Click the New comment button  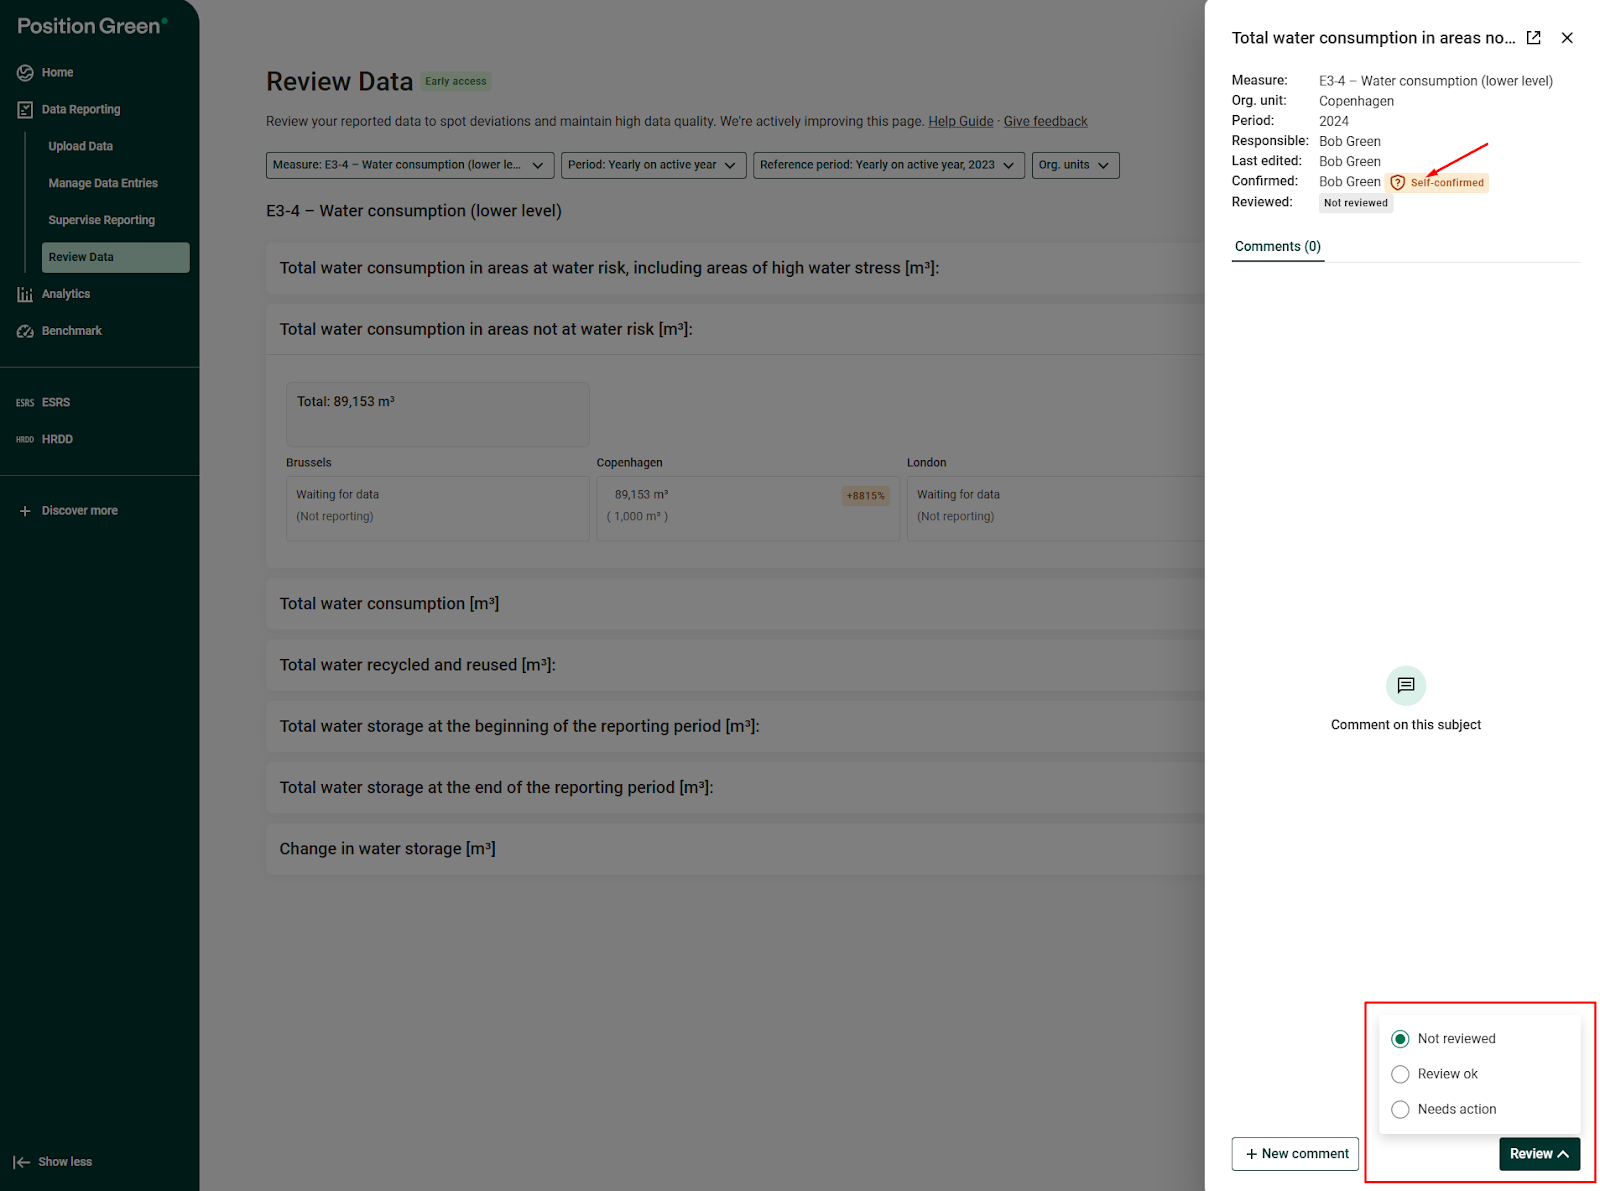[x=1295, y=1154]
